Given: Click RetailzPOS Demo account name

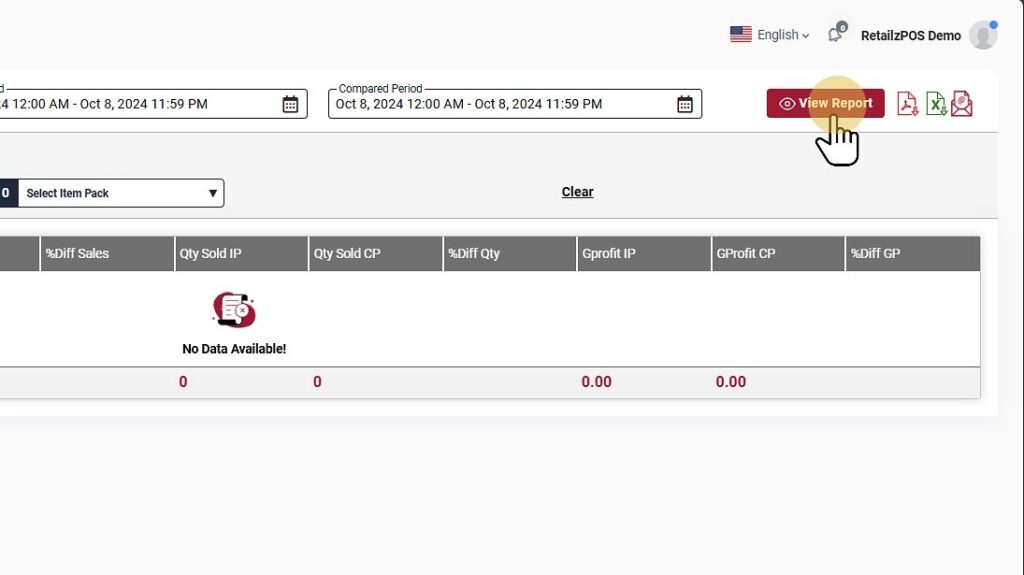Looking at the screenshot, I should 910,36.
